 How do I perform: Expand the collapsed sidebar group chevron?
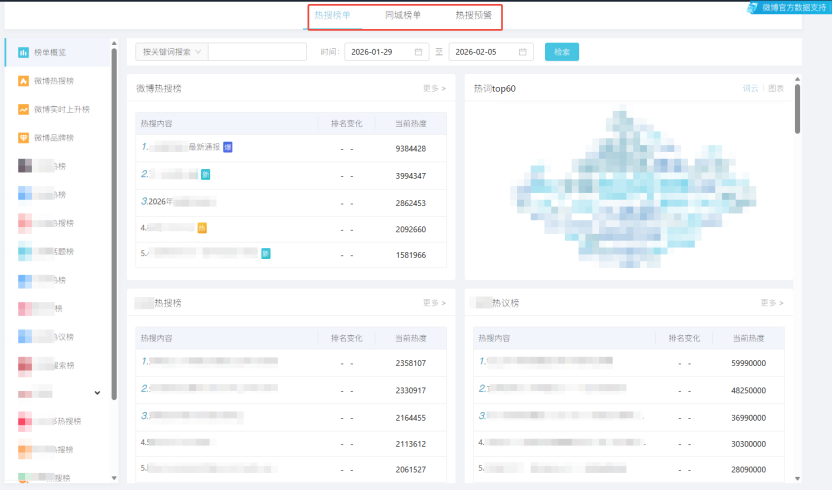pyautogui.click(x=97, y=393)
